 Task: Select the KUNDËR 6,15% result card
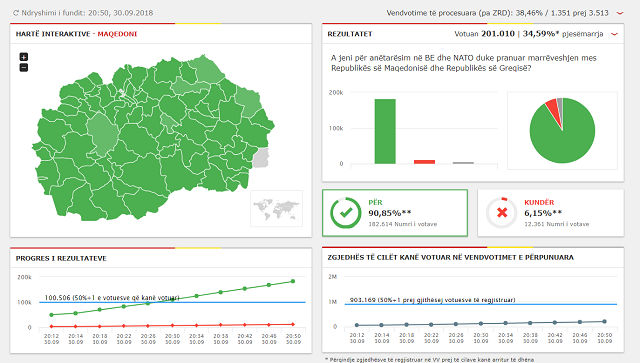[x=551, y=213]
